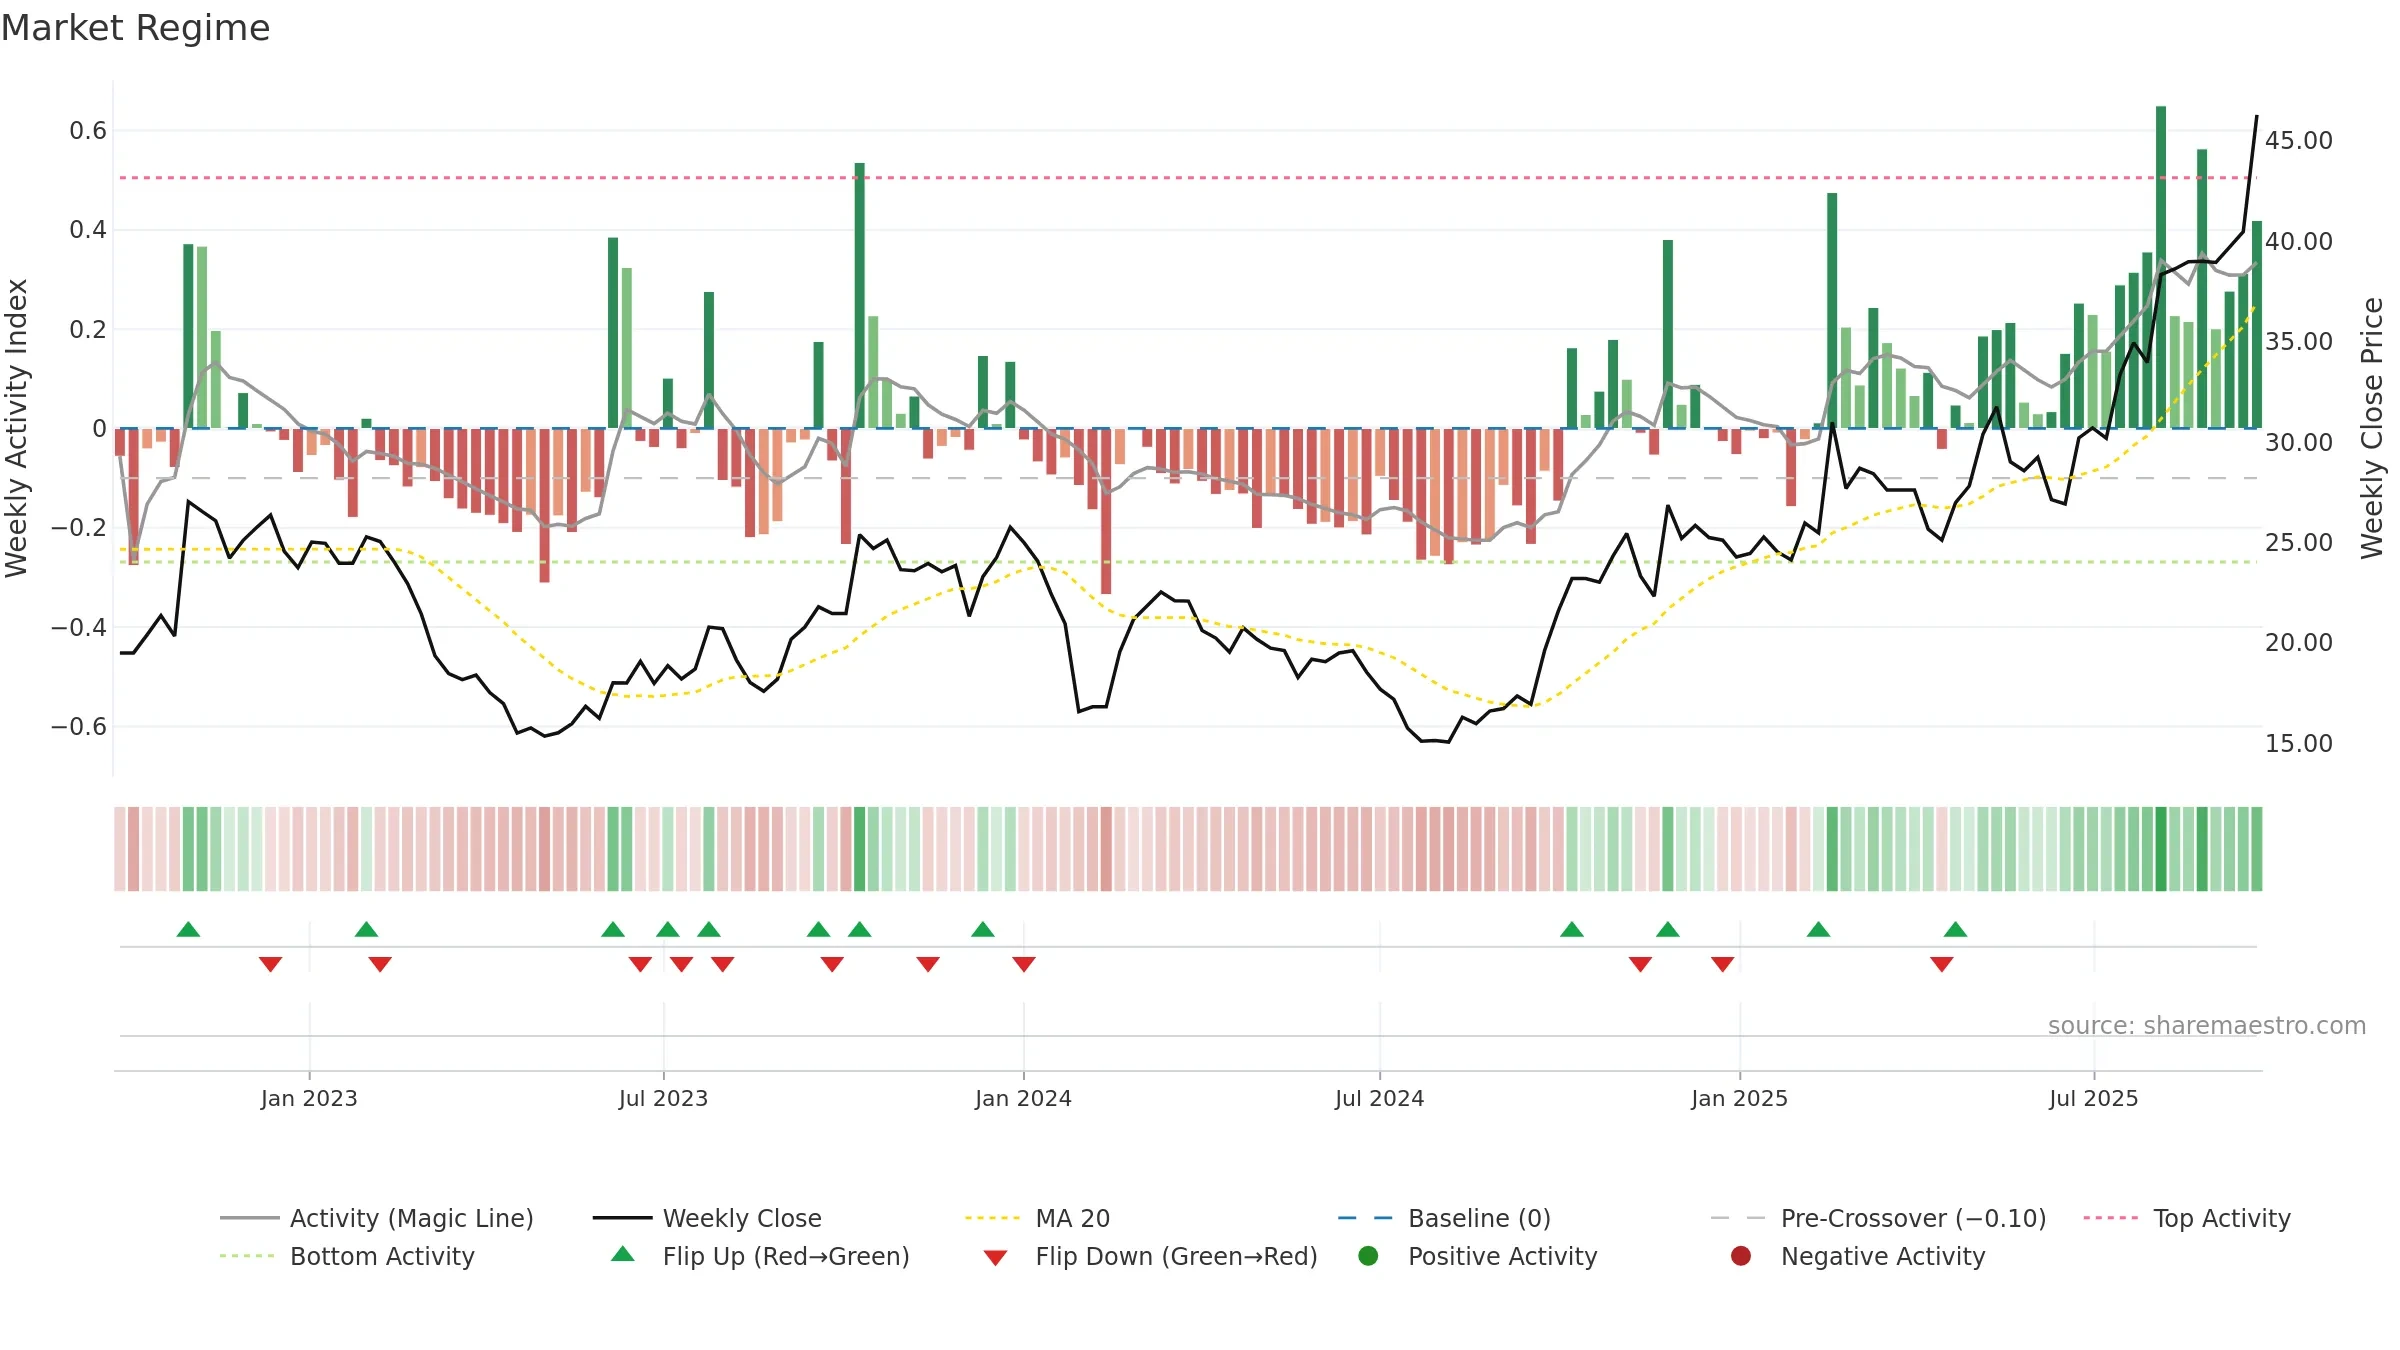The image size is (2400, 1350).
Task: Click the Flip Up marker just after Jan 2025
Action: pos(1818,929)
